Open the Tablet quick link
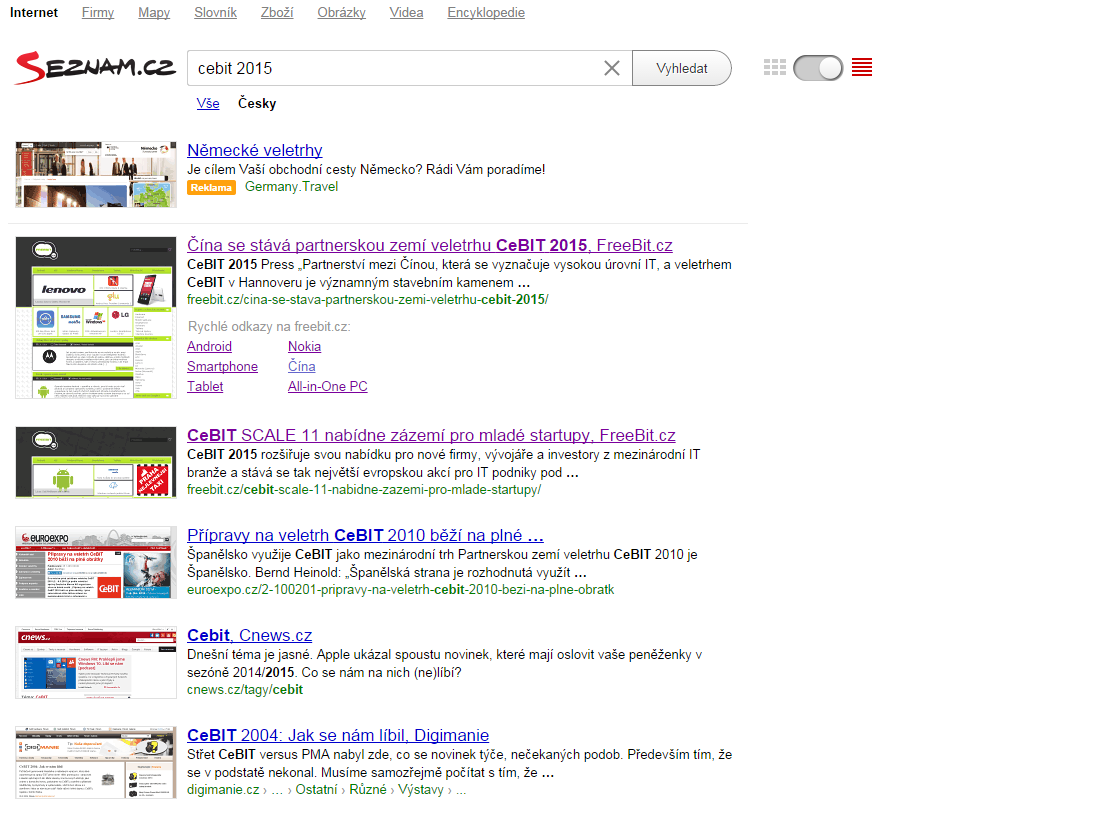 205,387
